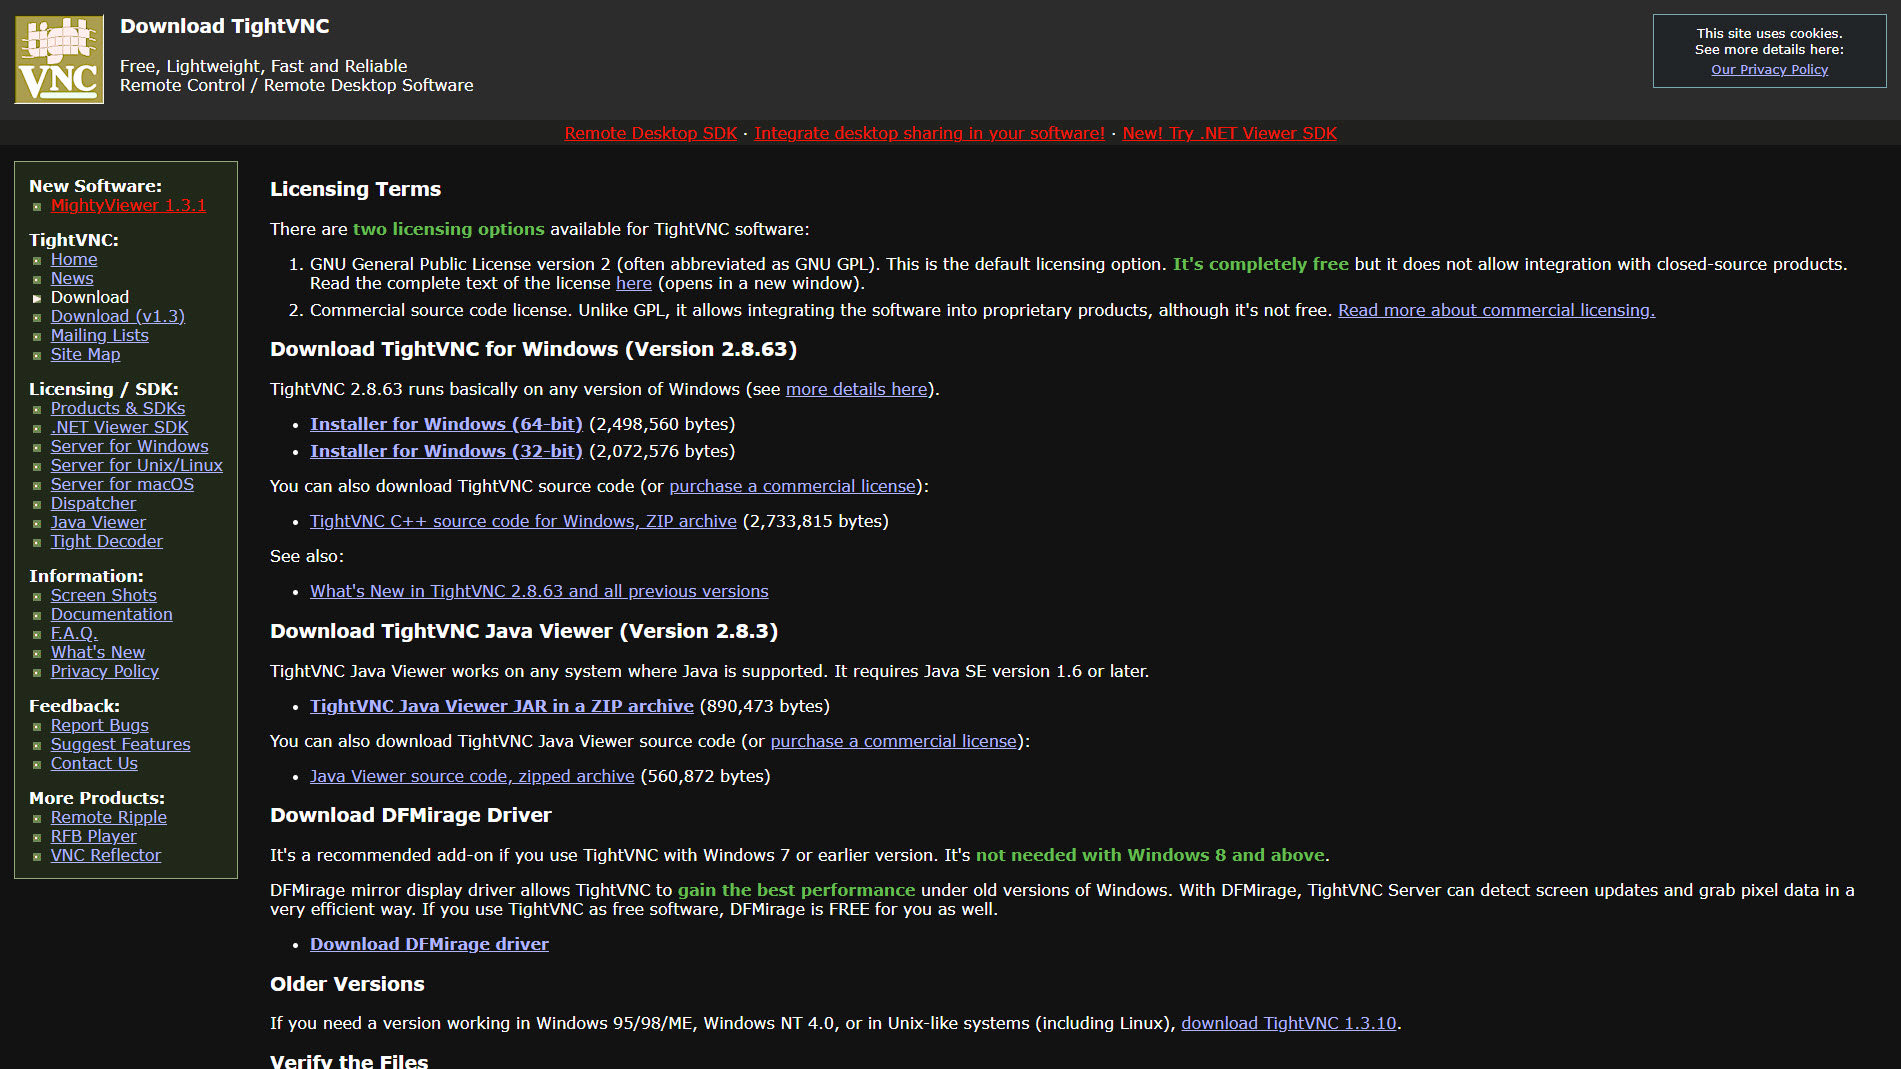The image size is (1901, 1069).
Task: Open the Remote Desktop SDK banner link
Action: pos(650,133)
